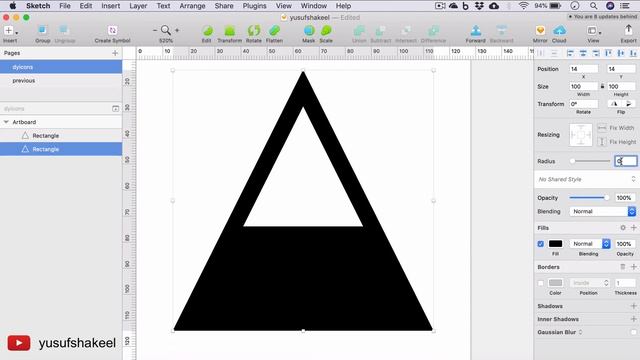Click the Create Symbol icon
The image size is (640, 360).
click(112, 30)
